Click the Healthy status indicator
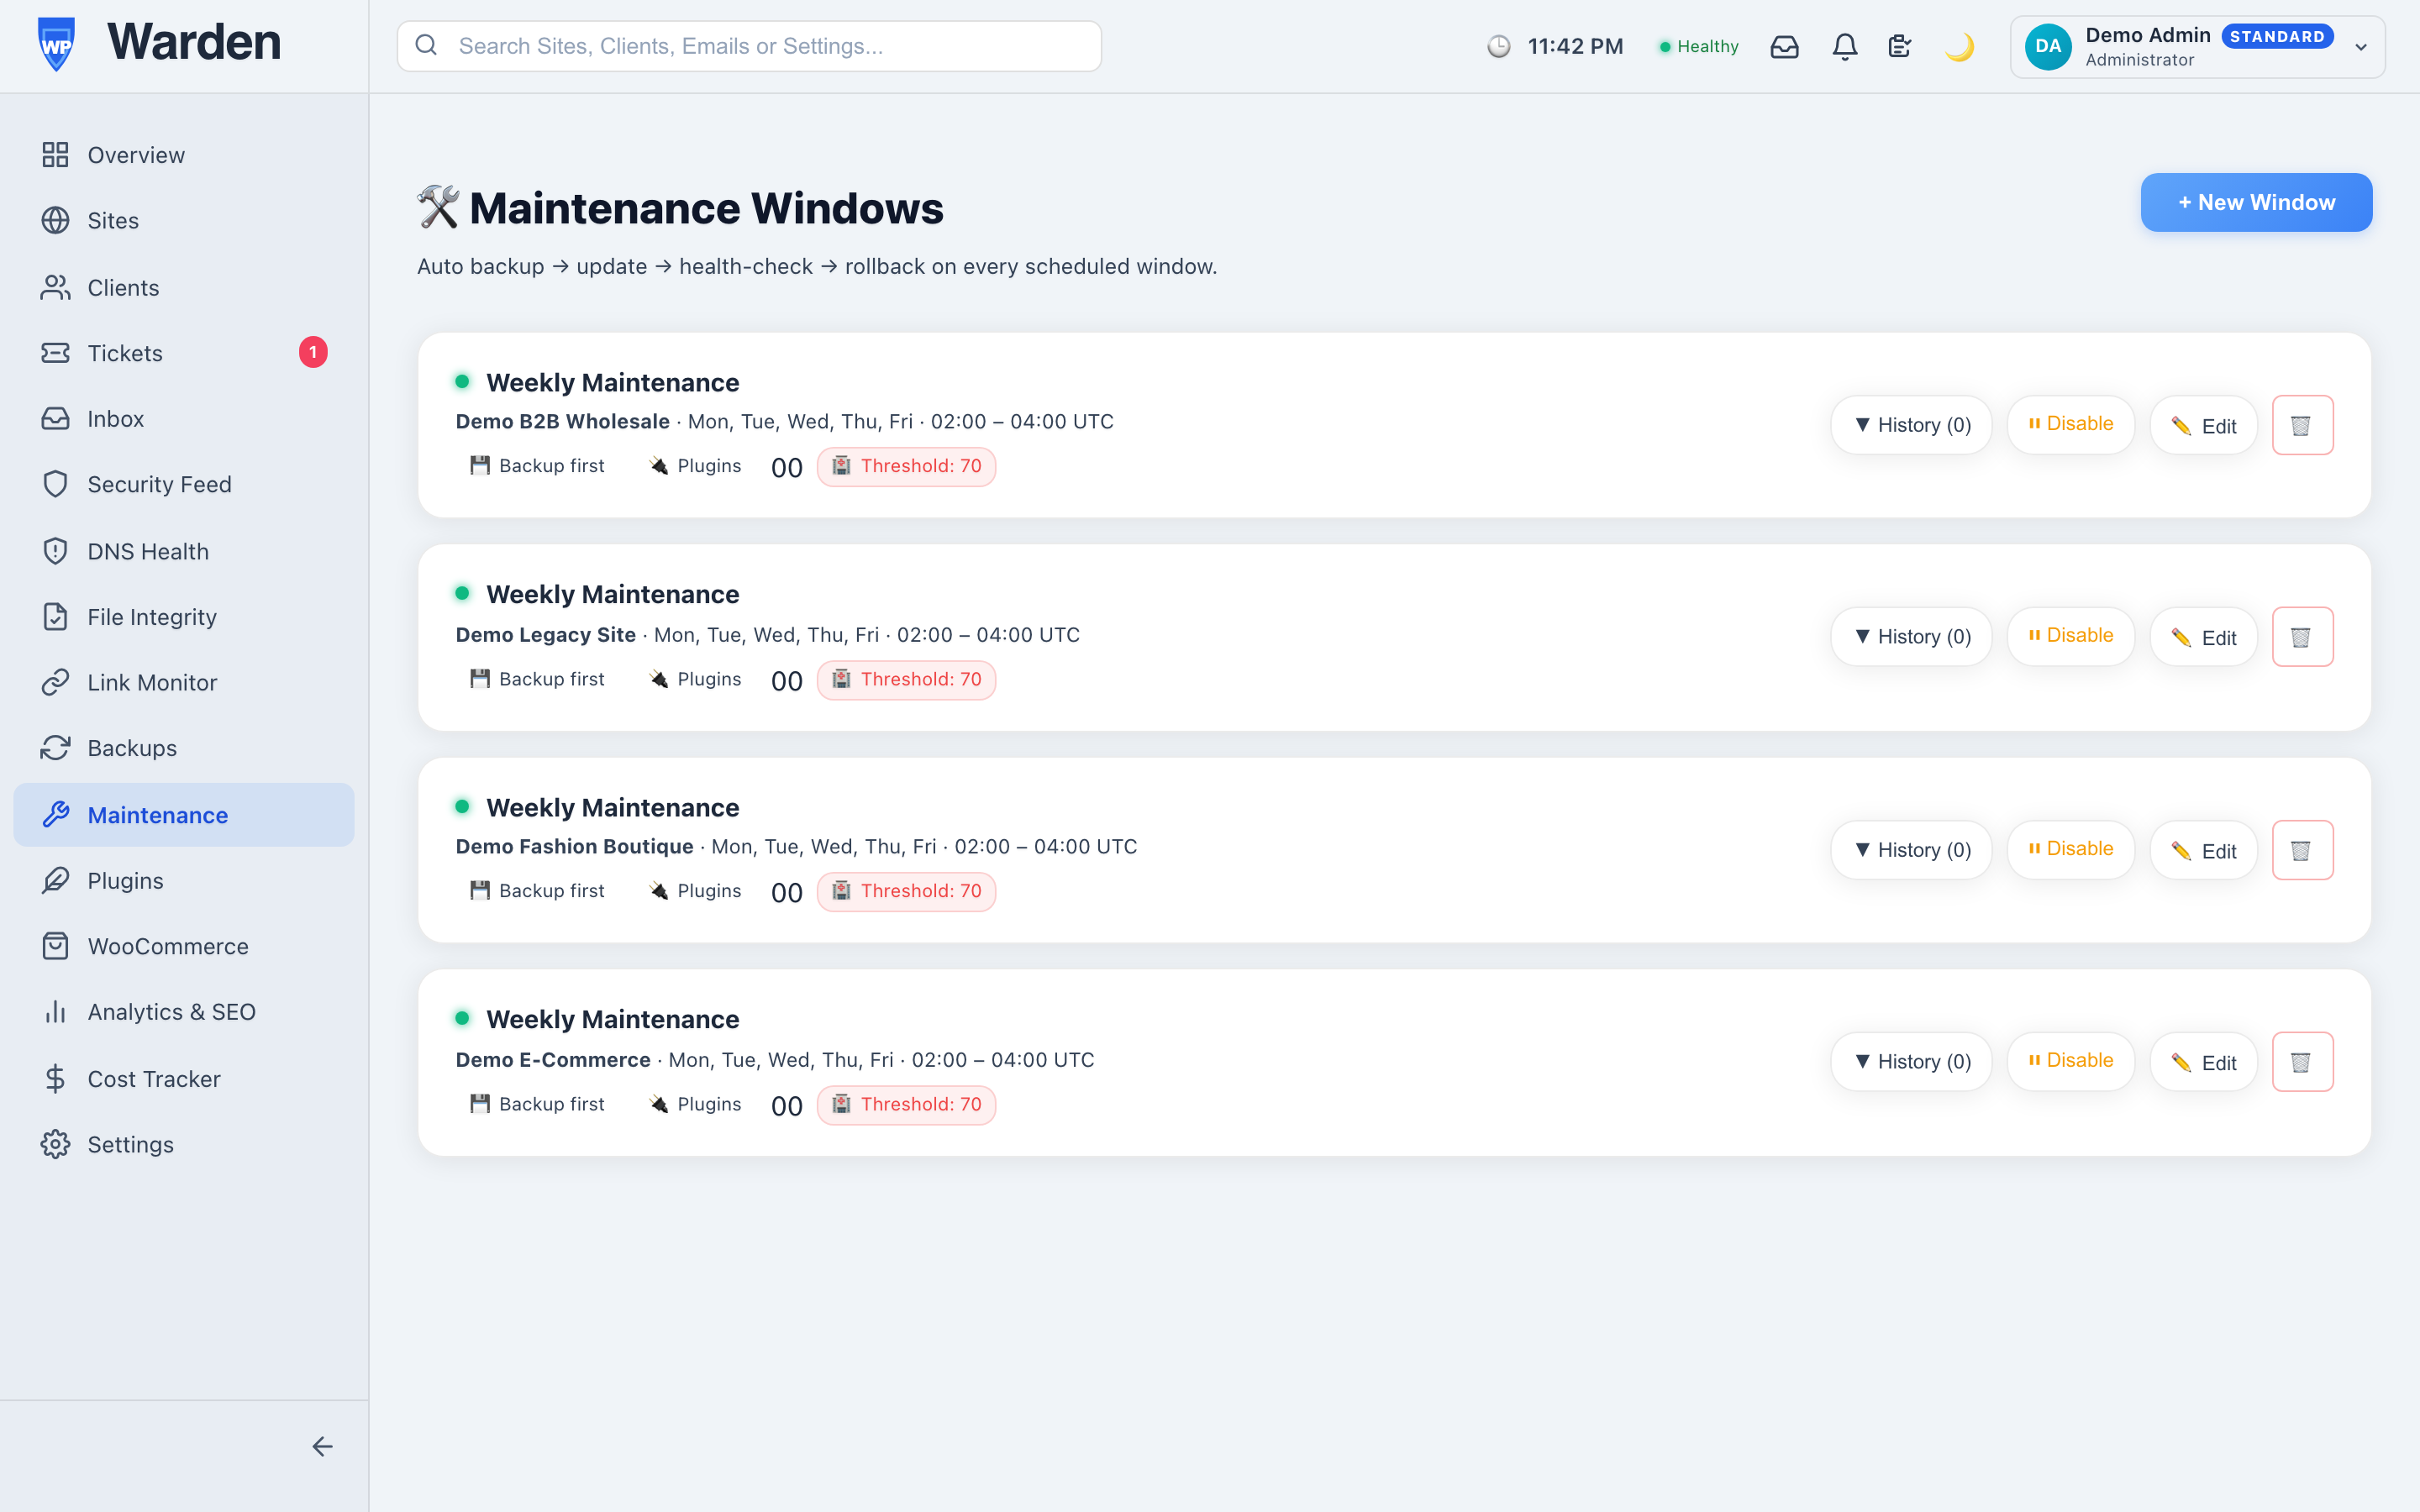This screenshot has height=1512, width=2420. (1699, 46)
